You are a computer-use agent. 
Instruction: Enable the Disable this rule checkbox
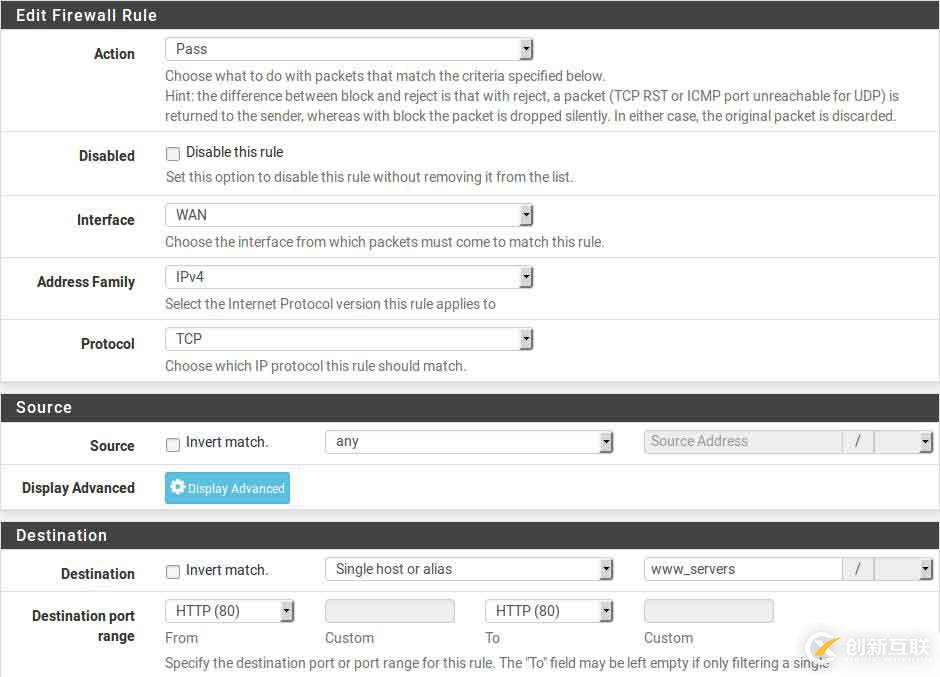pos(172,153)
